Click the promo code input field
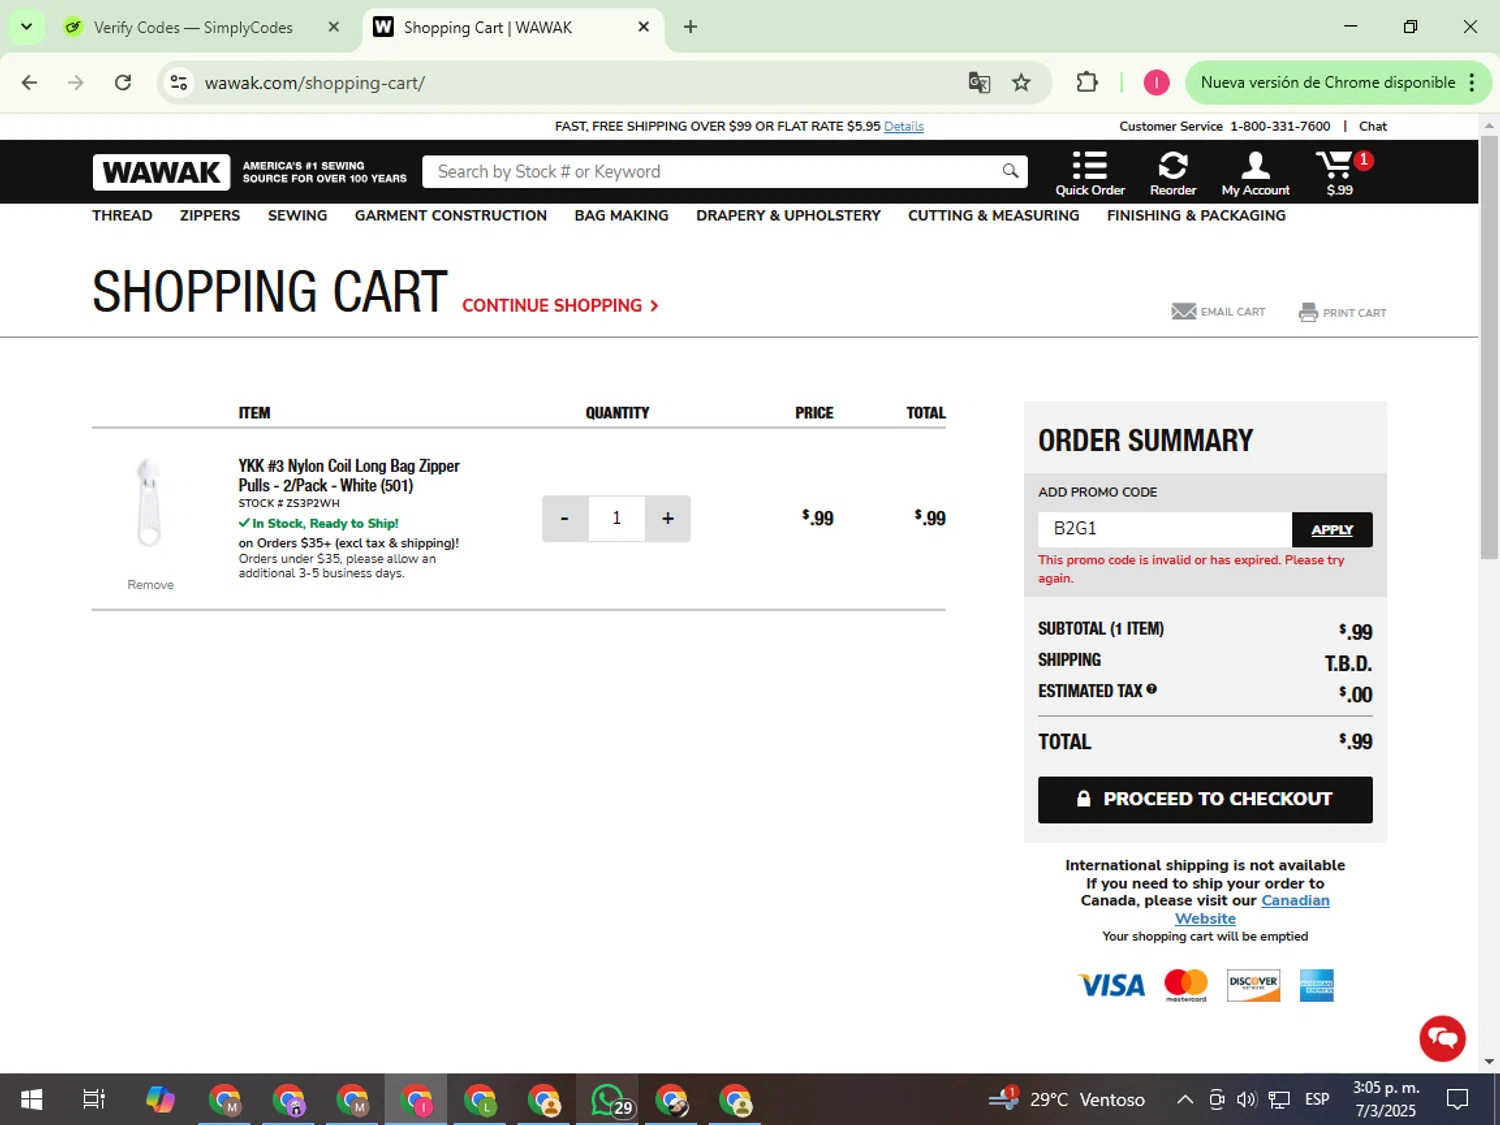This screenshot has height=1125, width=1500. [x=1165, y=529]
